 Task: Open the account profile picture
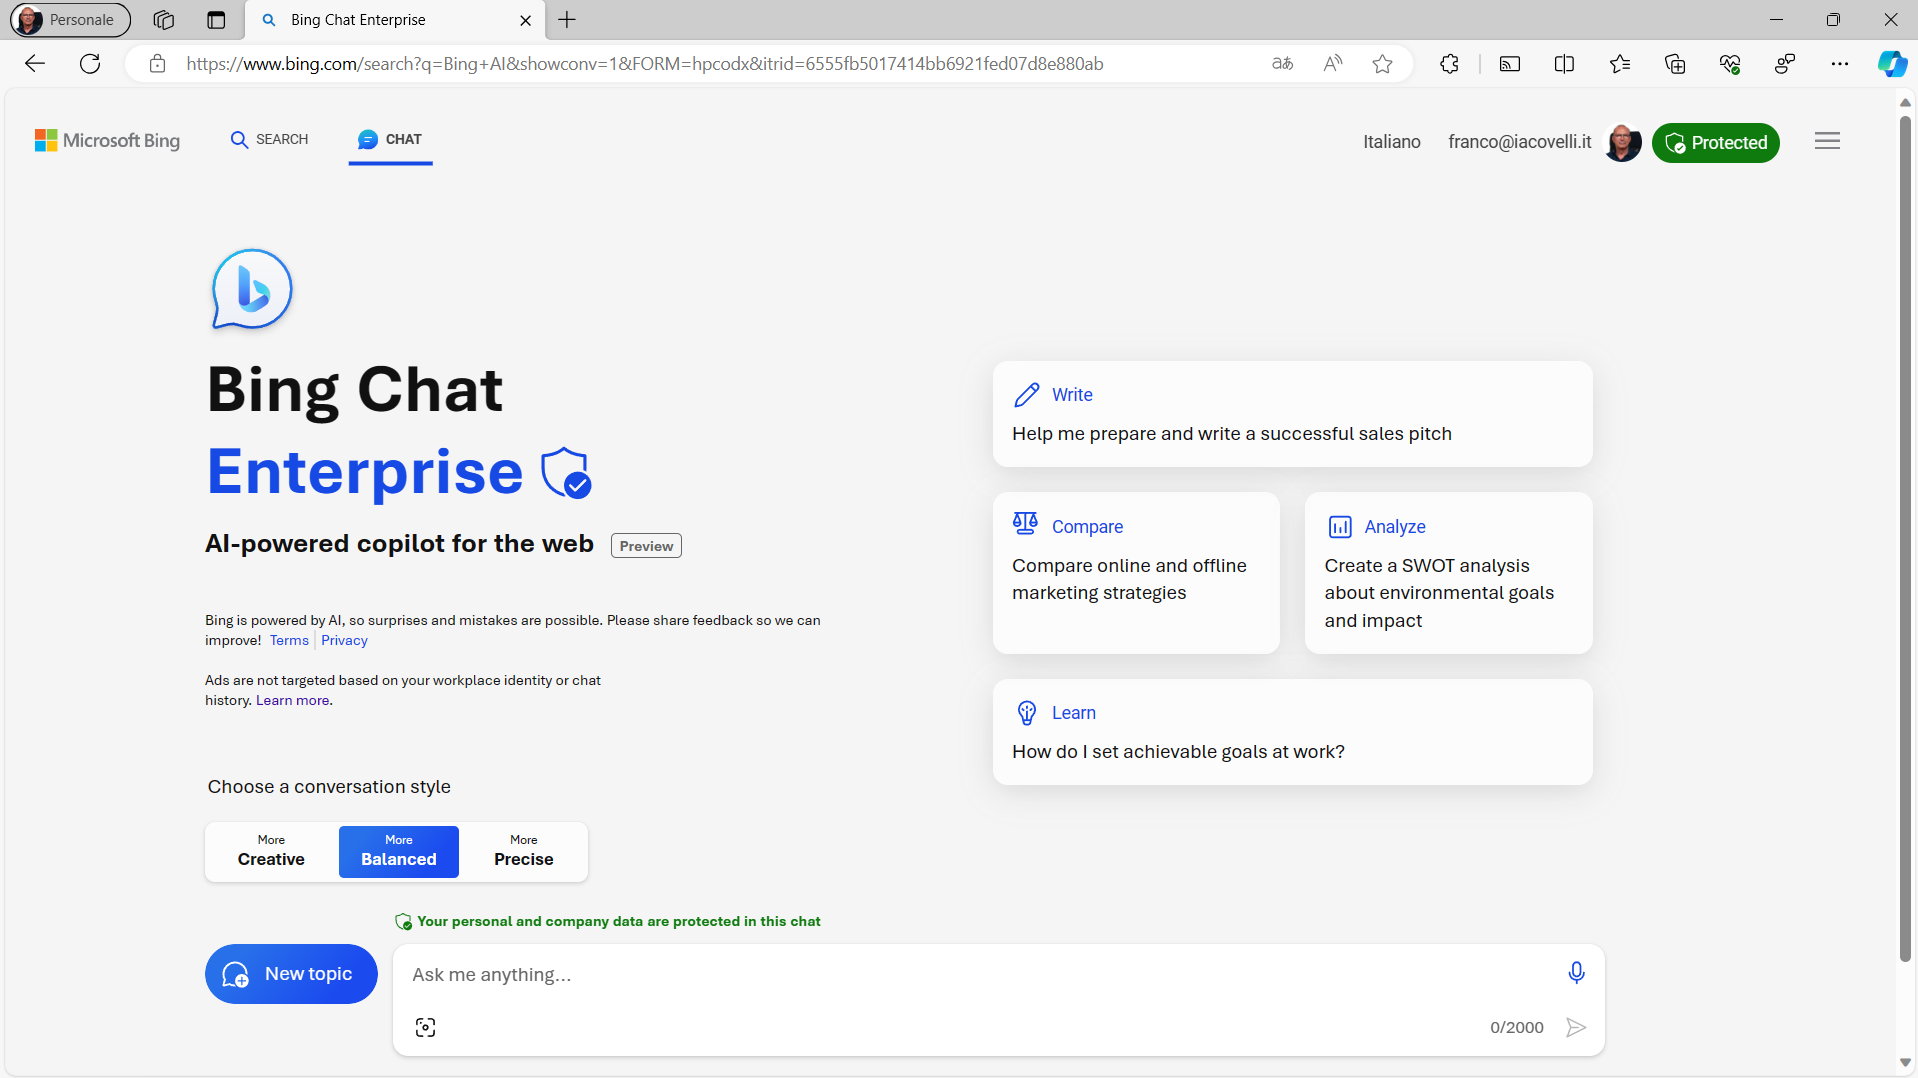pos(1622,142)
